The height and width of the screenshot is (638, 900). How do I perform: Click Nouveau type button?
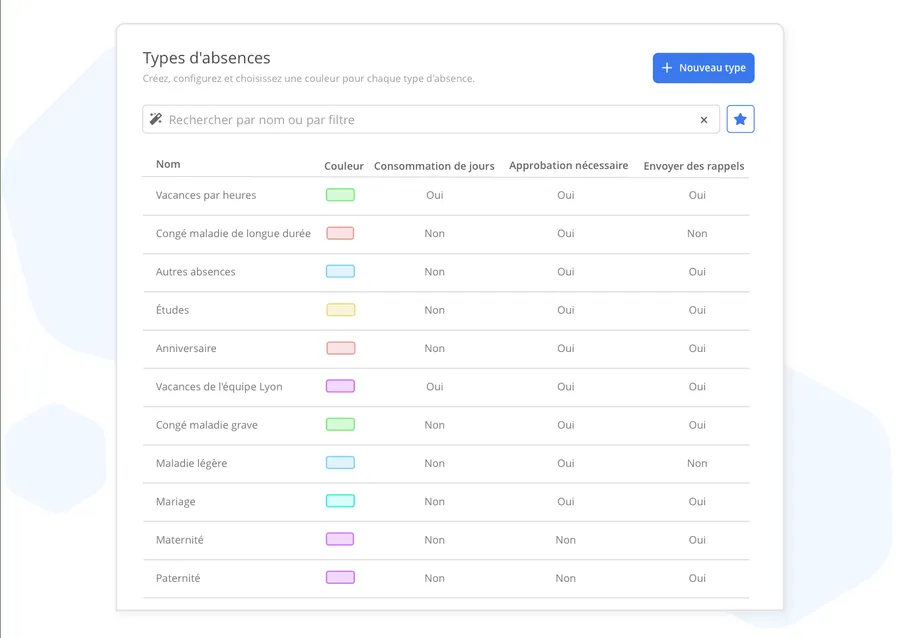703,68
